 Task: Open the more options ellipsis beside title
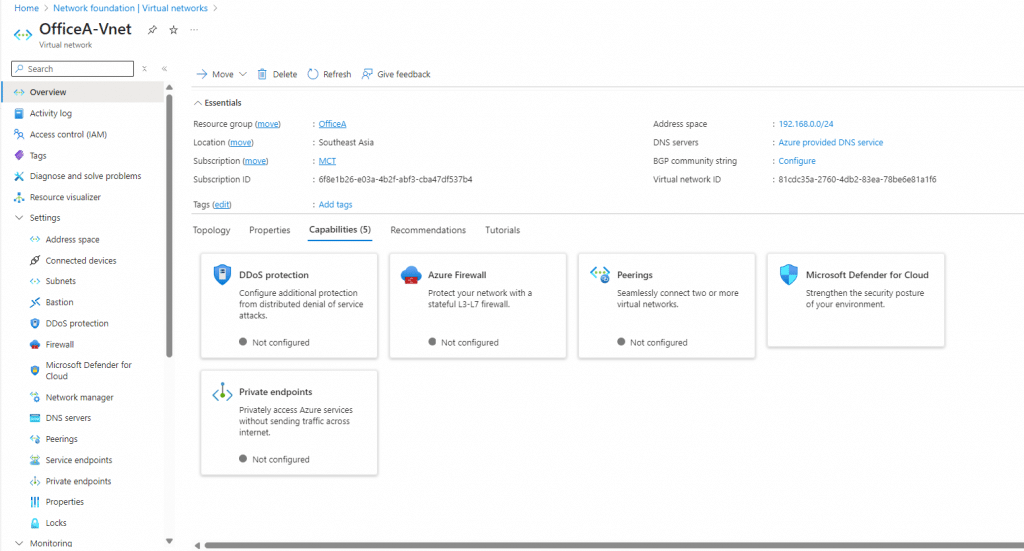[x=194, y=30]
